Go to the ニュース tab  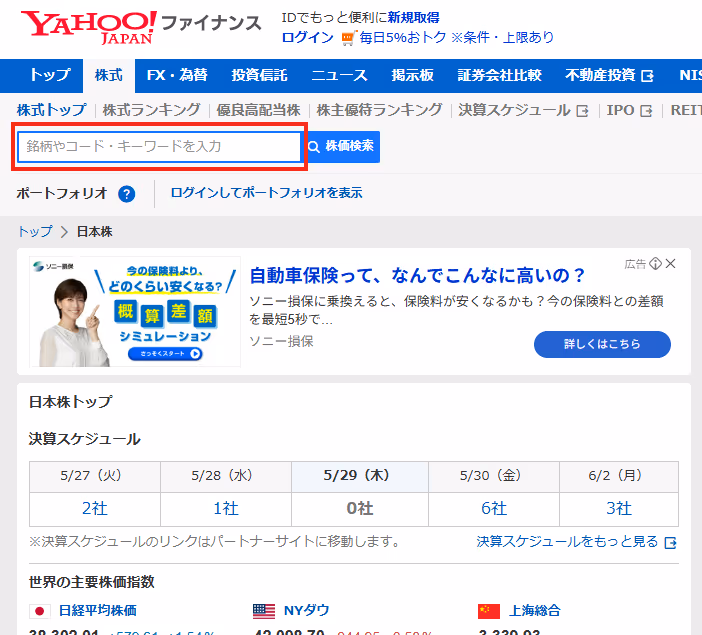[339, 75]
